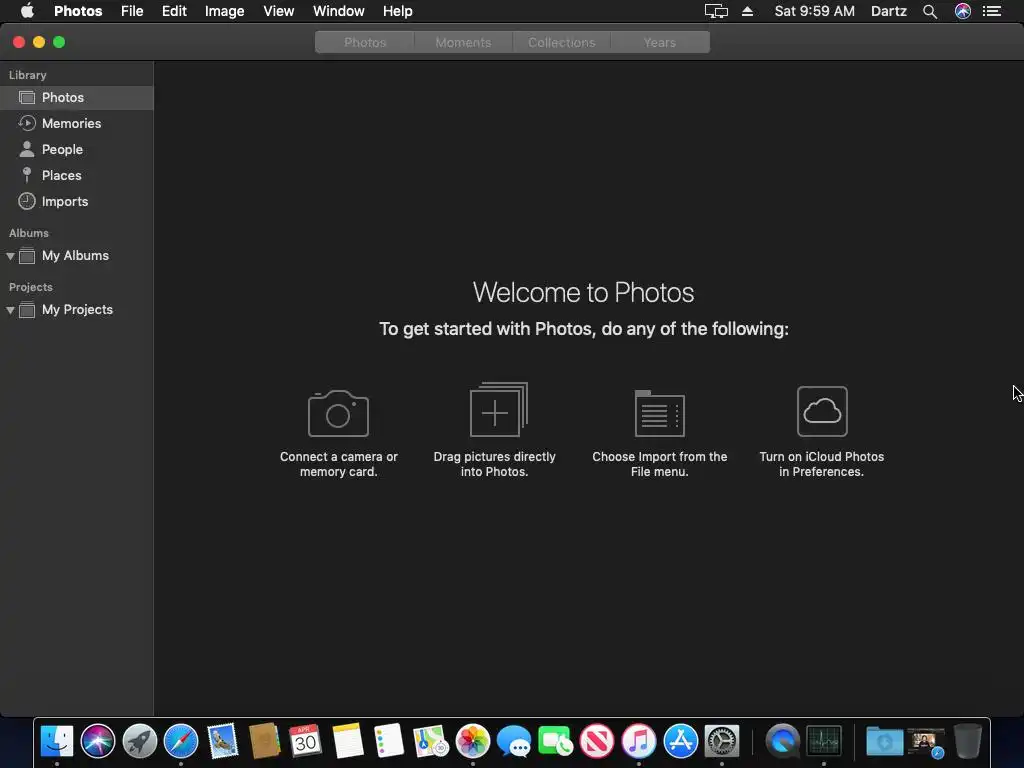
Task: Open the View menu
Action: pos(279,11)
